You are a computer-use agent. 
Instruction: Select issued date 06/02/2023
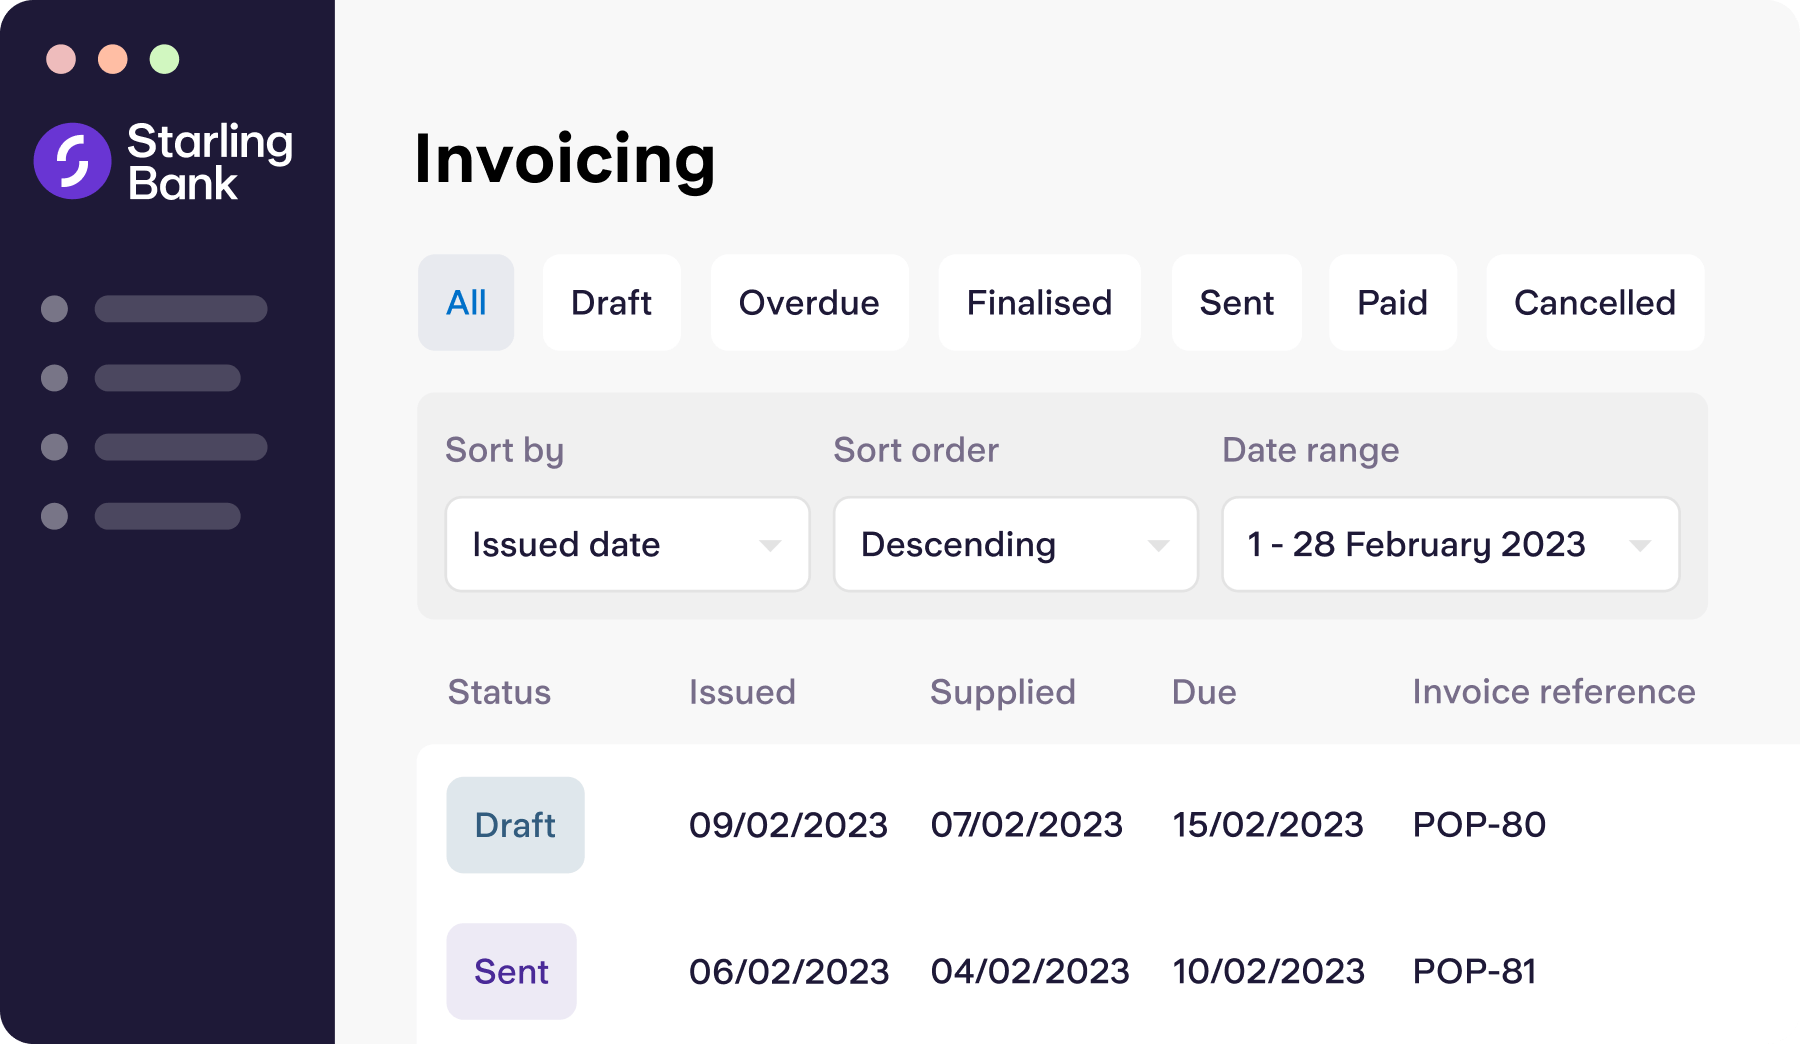789,971
